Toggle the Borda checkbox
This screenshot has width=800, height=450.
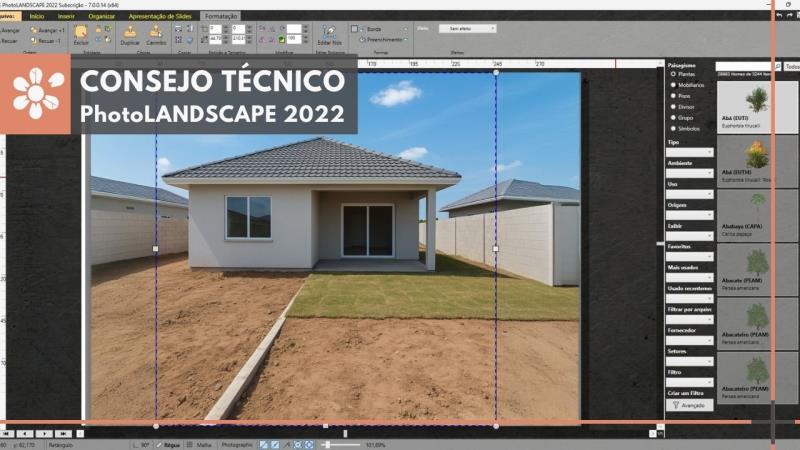click(354, 29)
